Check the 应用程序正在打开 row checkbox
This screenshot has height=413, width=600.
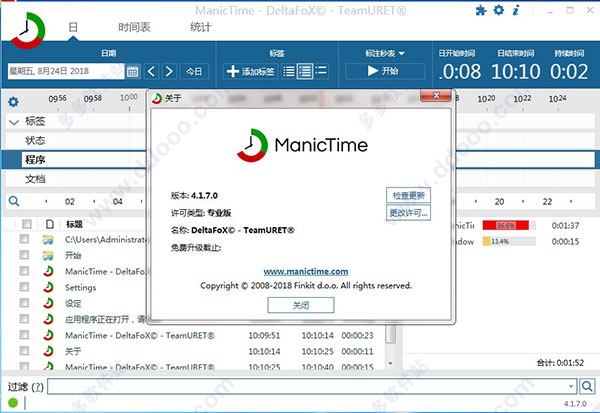(x=24, y=319)
